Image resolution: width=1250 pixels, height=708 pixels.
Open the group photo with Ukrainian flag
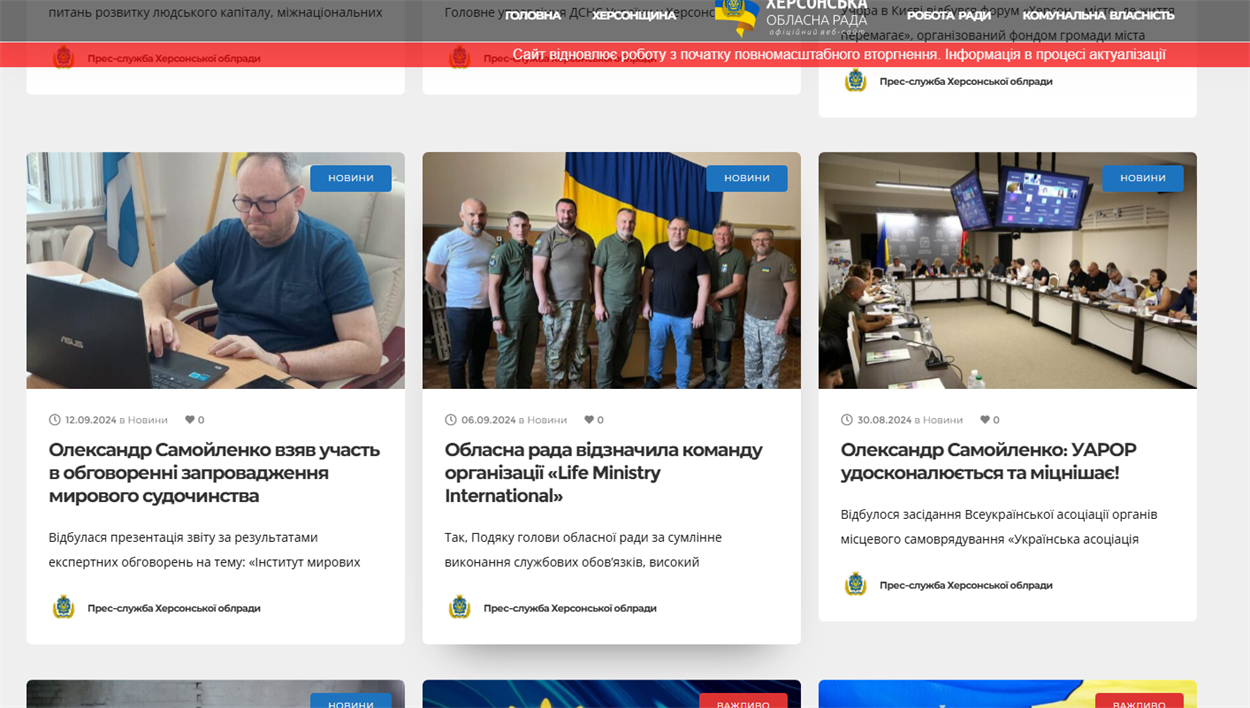[612, 270]
